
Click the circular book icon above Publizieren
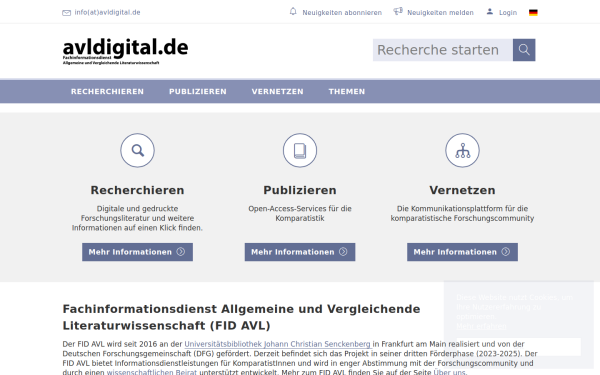pos(300,150)
